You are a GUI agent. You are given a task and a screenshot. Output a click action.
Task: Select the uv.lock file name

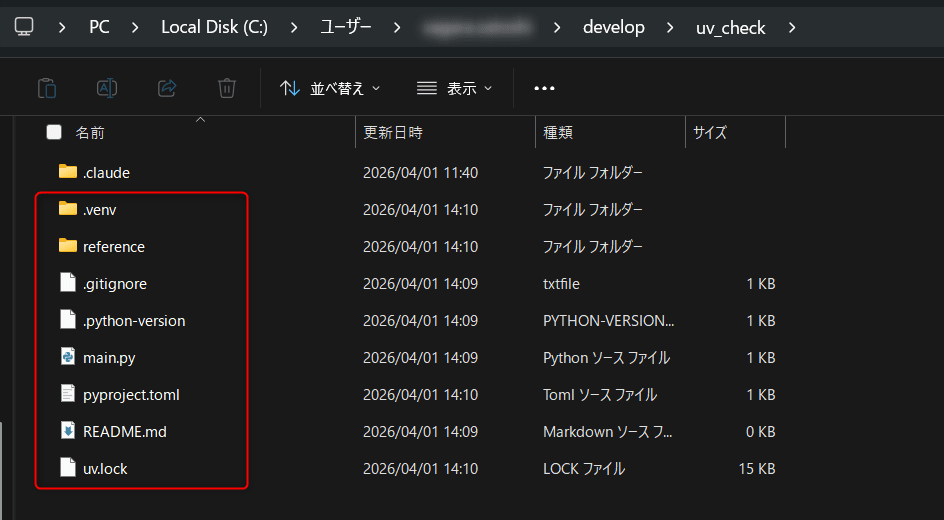click(105, 469)
